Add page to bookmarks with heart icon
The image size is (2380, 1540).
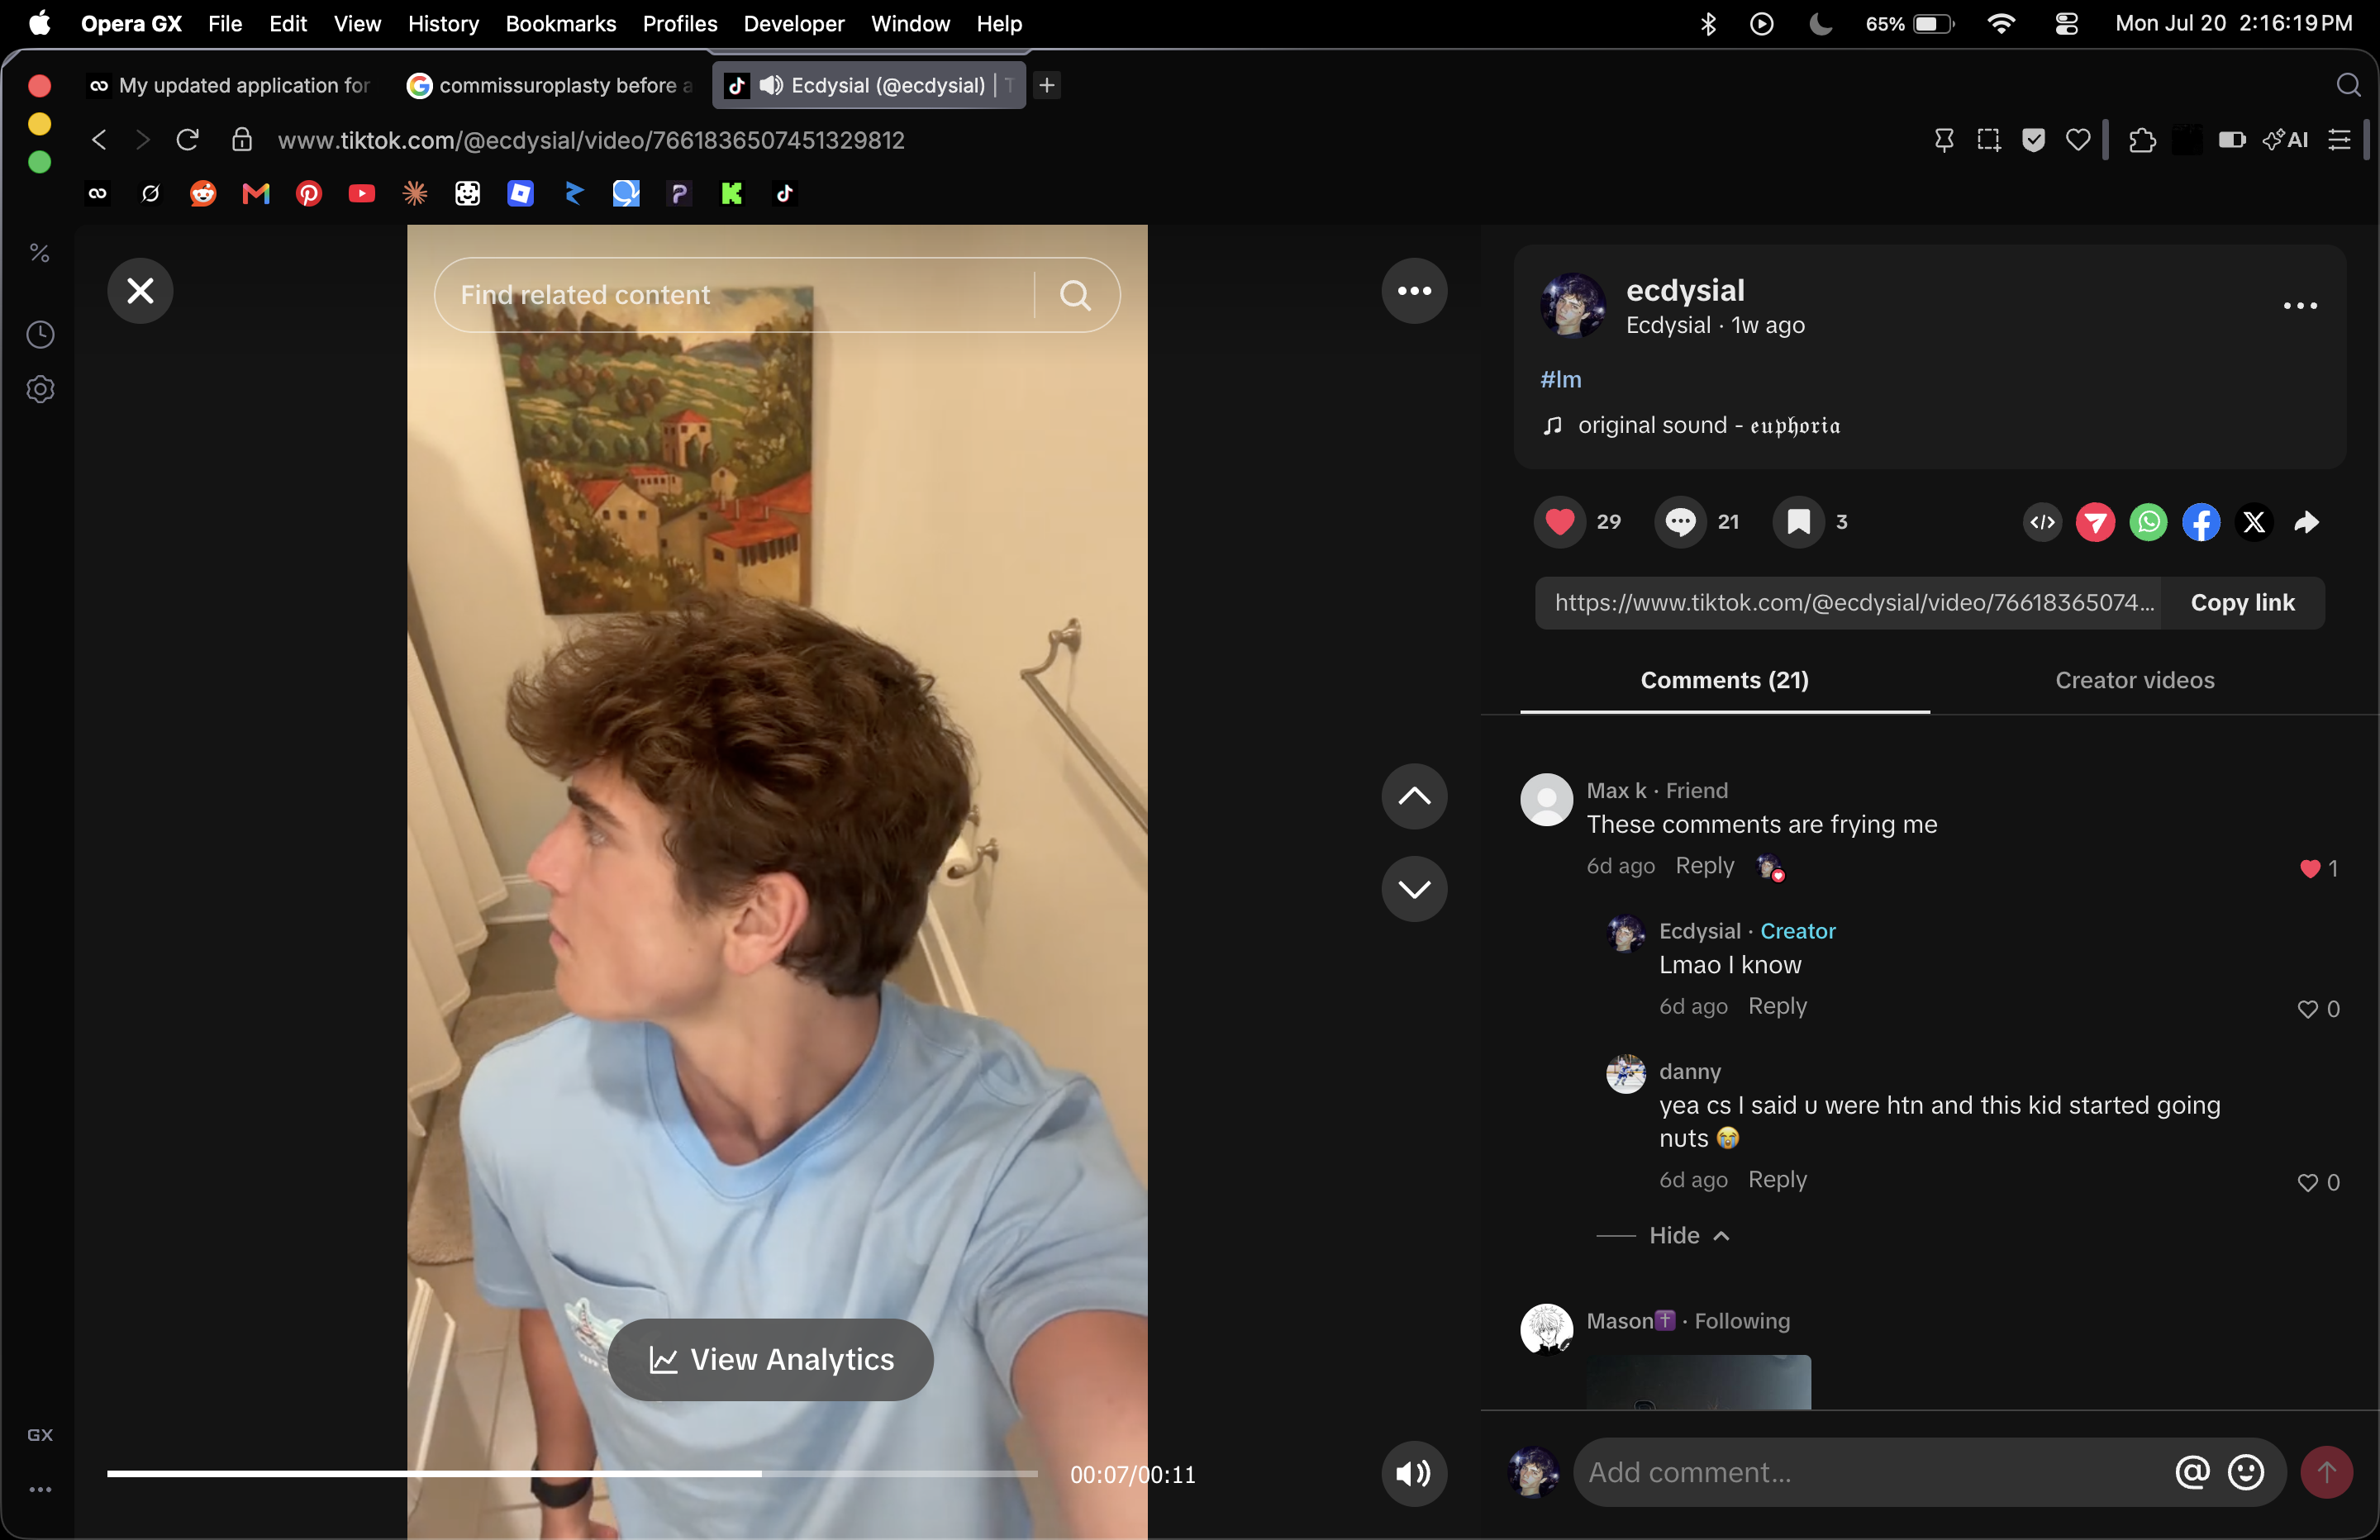click(x=2078, y=140)
